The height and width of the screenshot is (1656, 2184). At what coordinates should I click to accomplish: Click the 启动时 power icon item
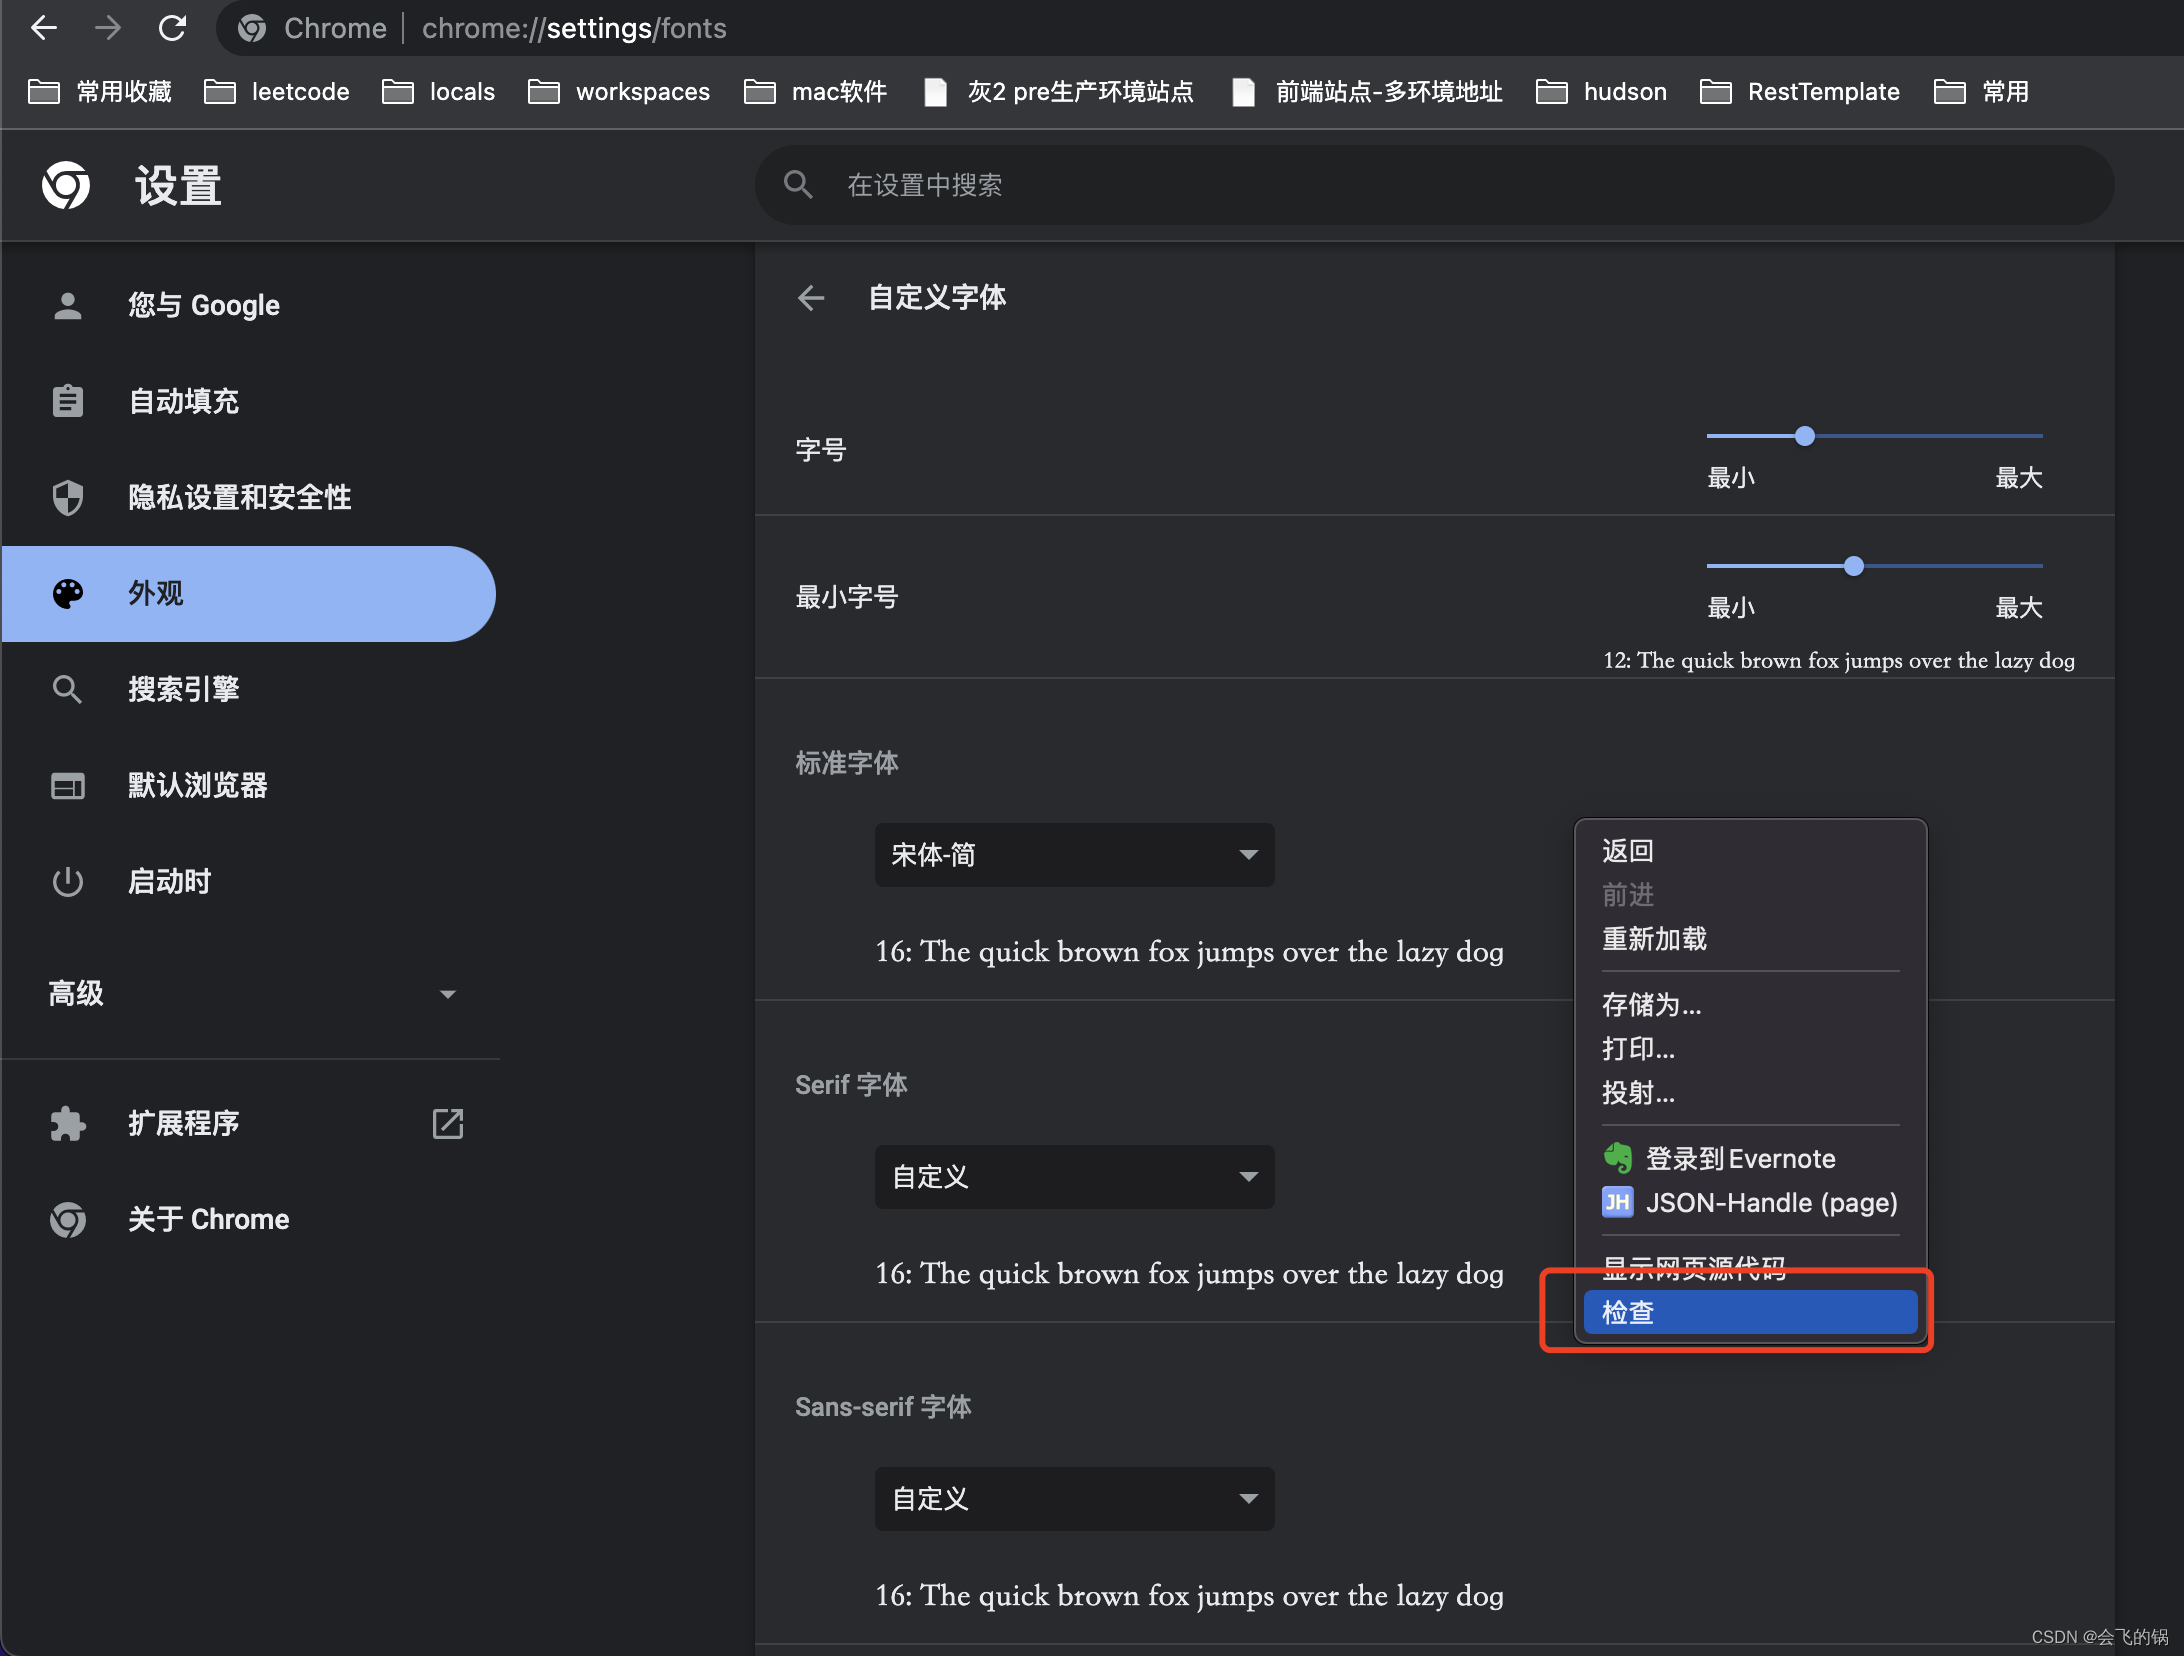point(168,881)
